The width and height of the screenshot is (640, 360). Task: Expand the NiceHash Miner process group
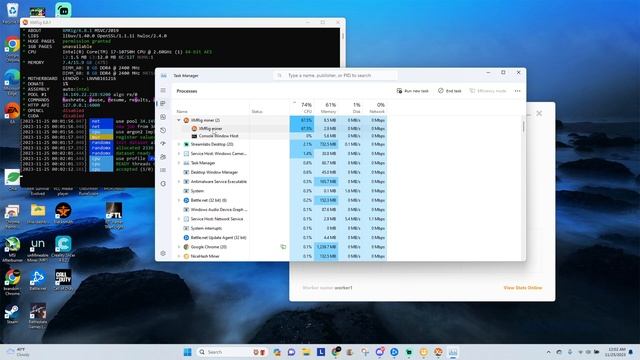[179, 256]
